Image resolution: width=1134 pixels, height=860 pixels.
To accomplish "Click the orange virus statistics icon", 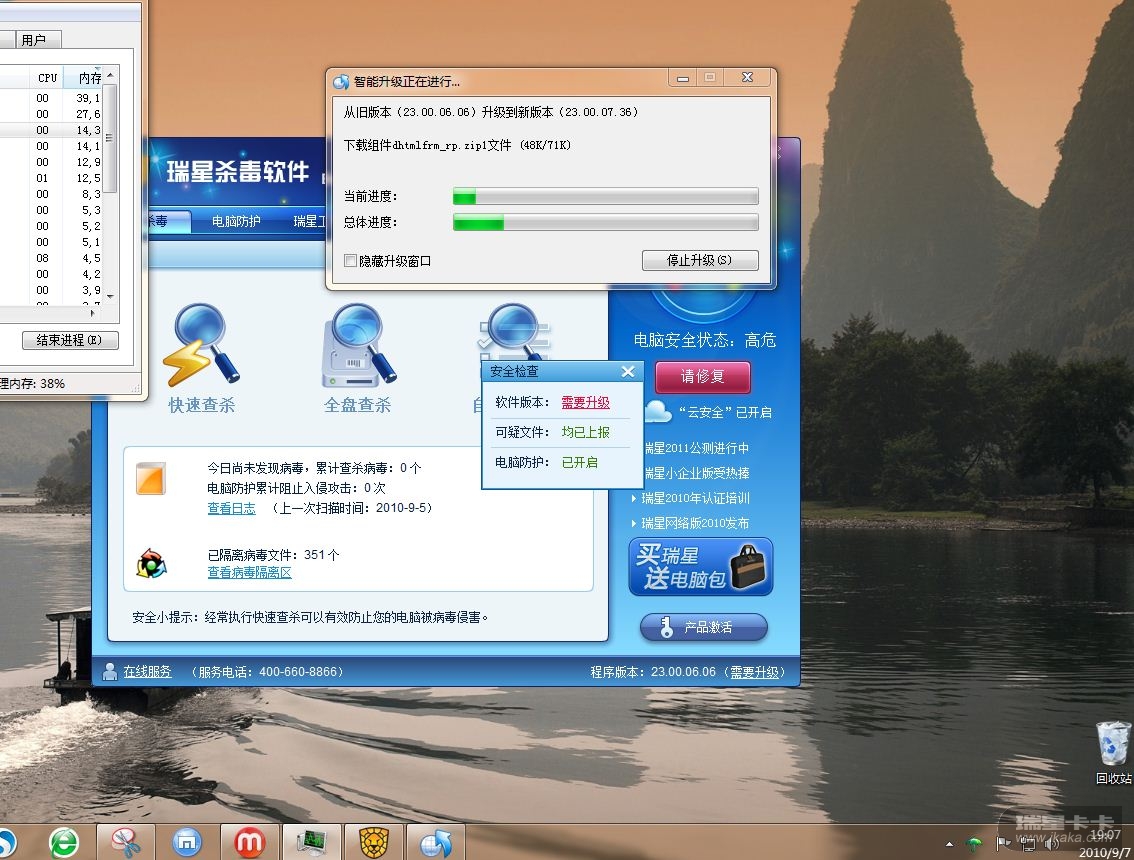I will tap(150, 478).
